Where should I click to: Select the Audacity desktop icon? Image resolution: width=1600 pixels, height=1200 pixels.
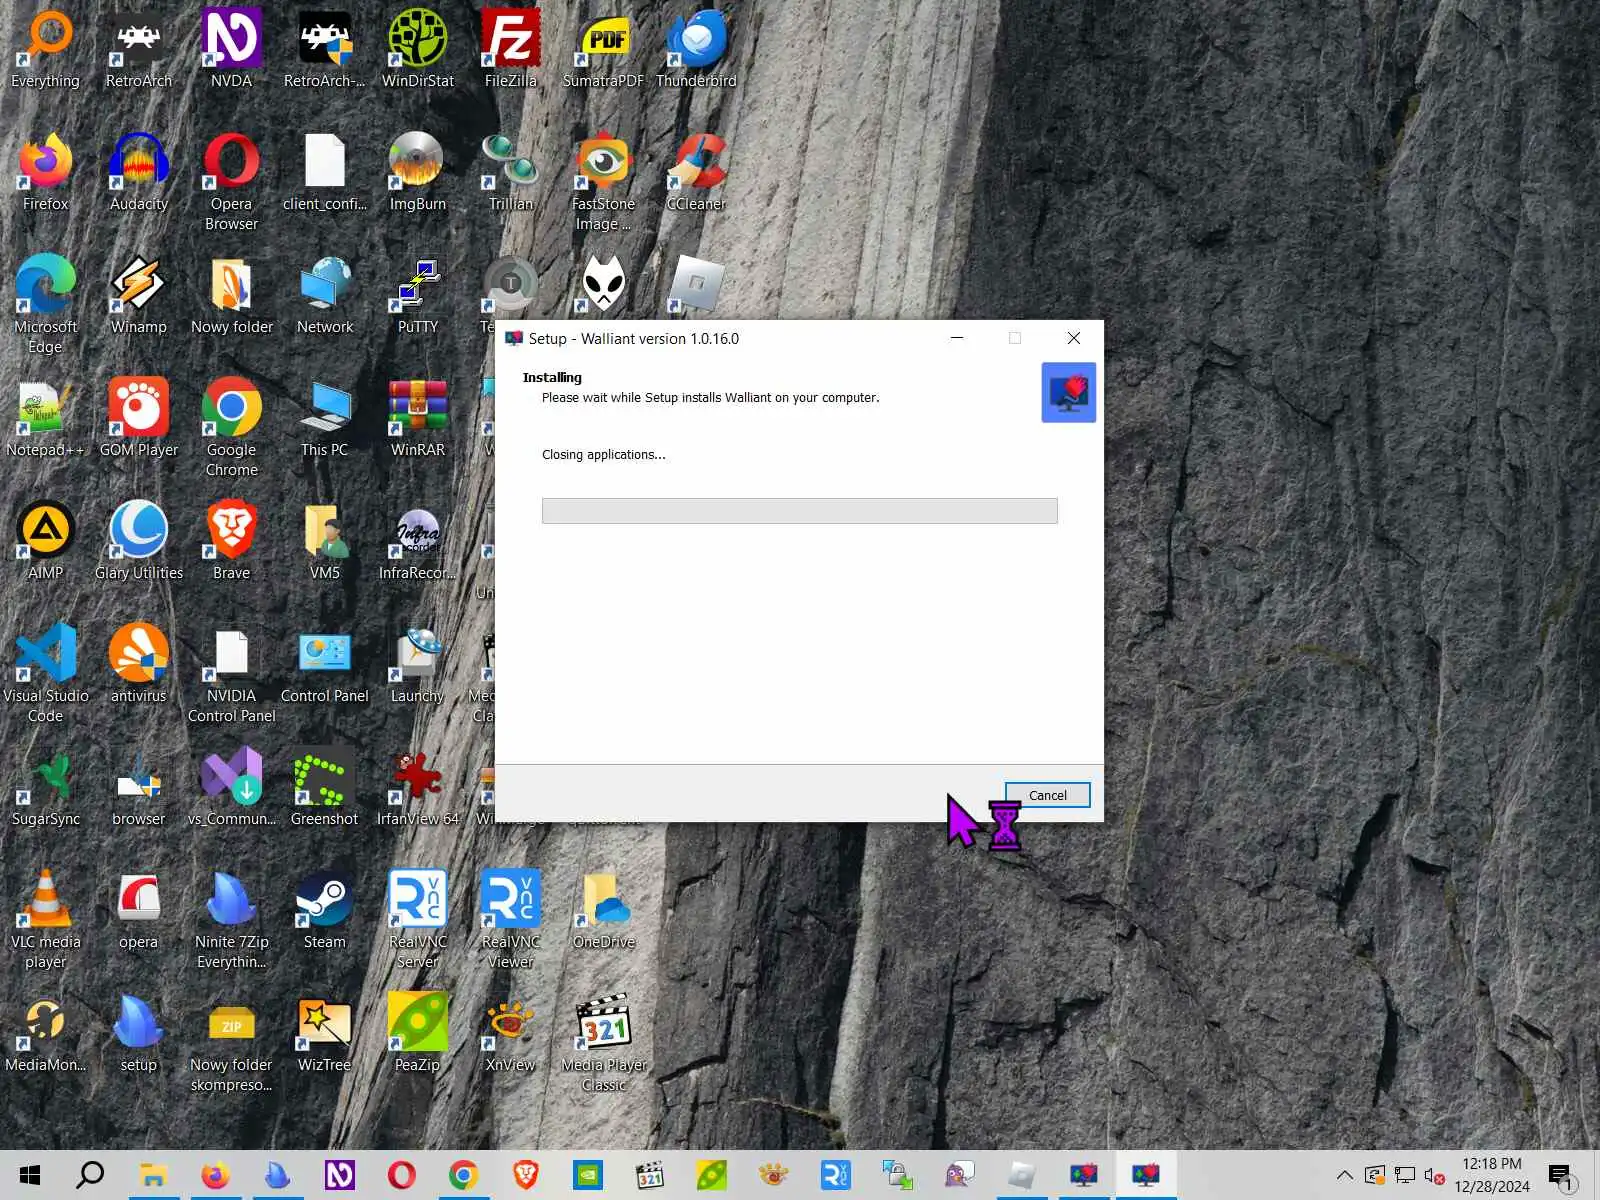139,172
